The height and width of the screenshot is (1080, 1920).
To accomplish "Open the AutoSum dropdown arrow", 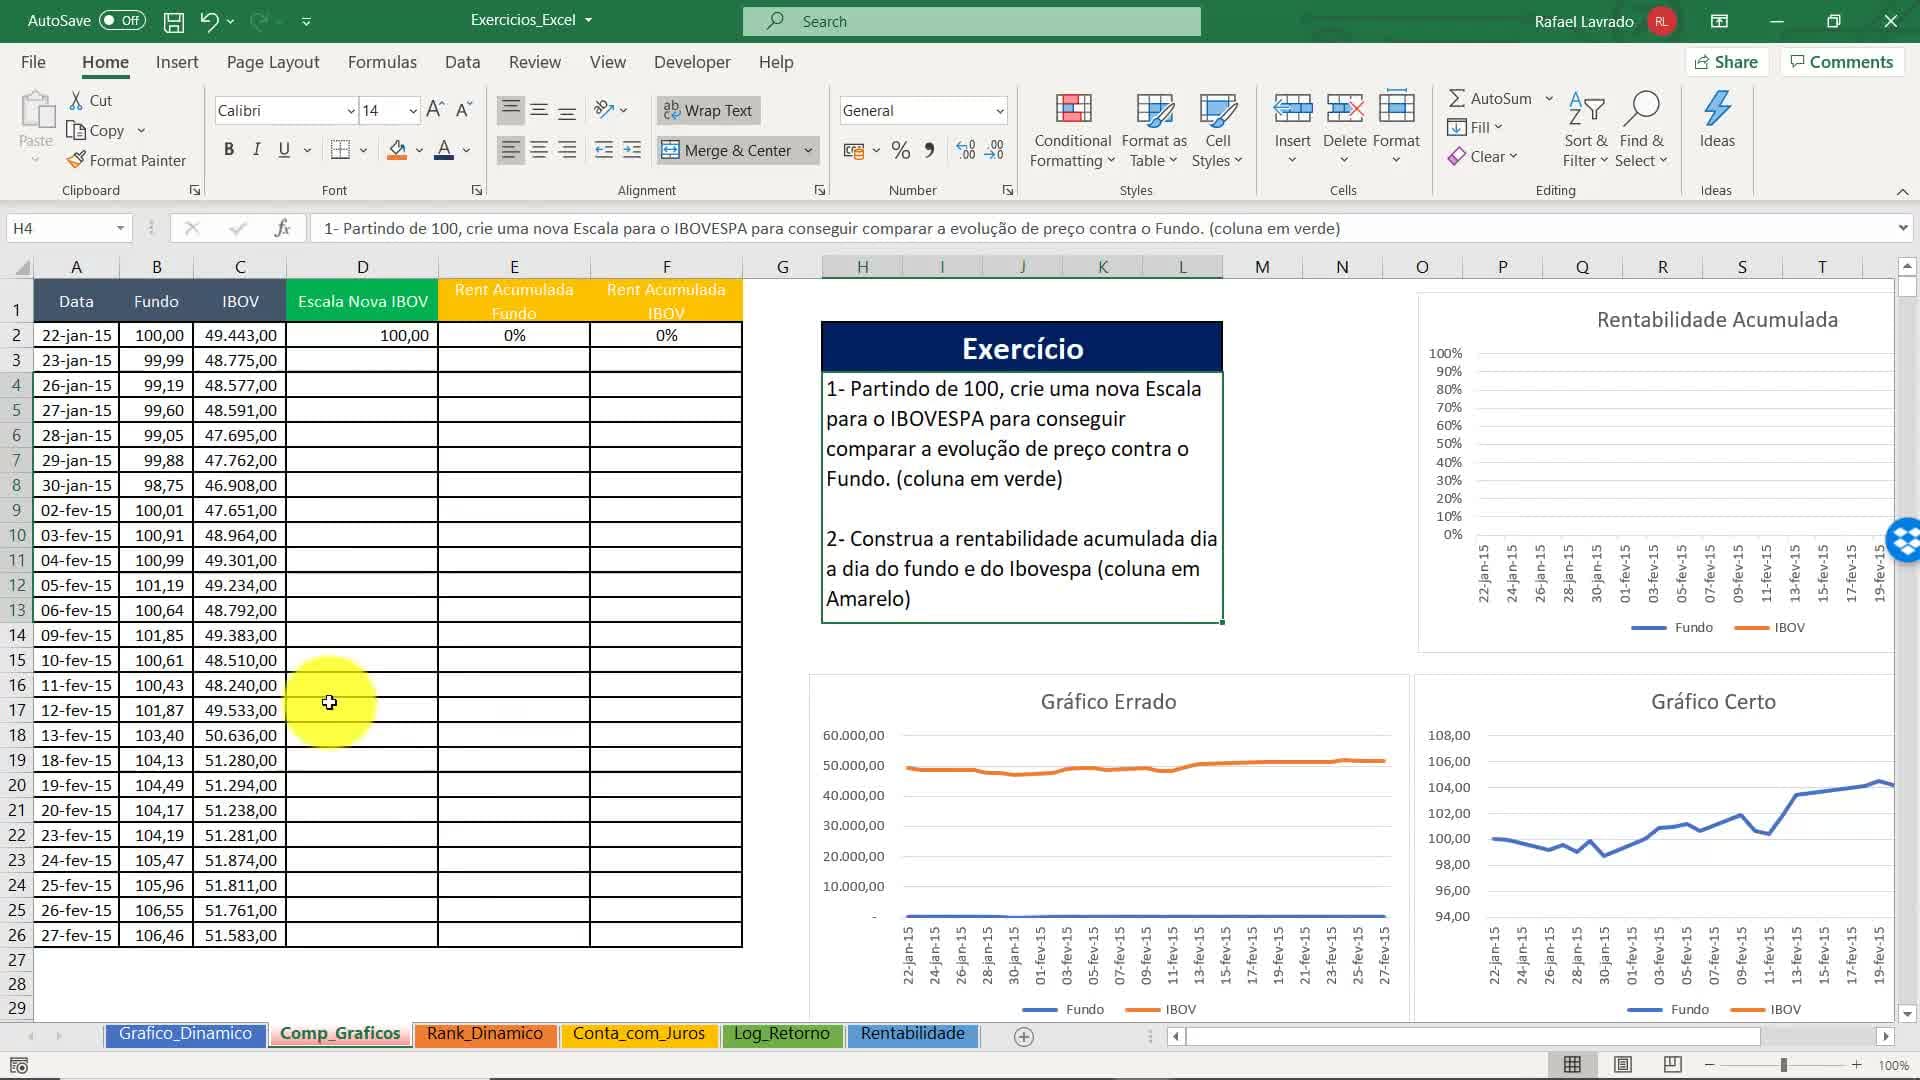I will 1549,98.
